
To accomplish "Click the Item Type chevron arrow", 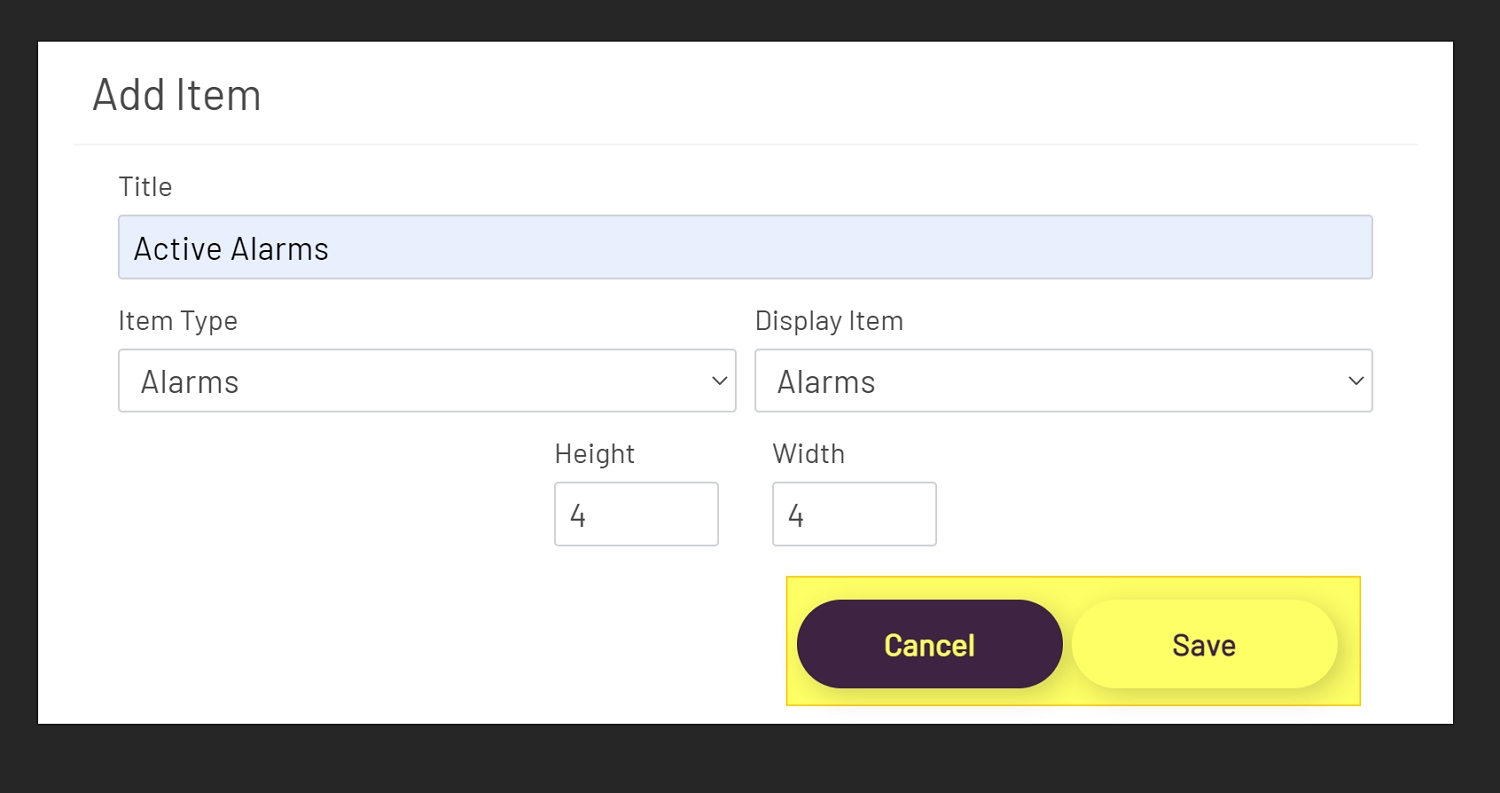I will pyautogui.click(x=718, y=381).
